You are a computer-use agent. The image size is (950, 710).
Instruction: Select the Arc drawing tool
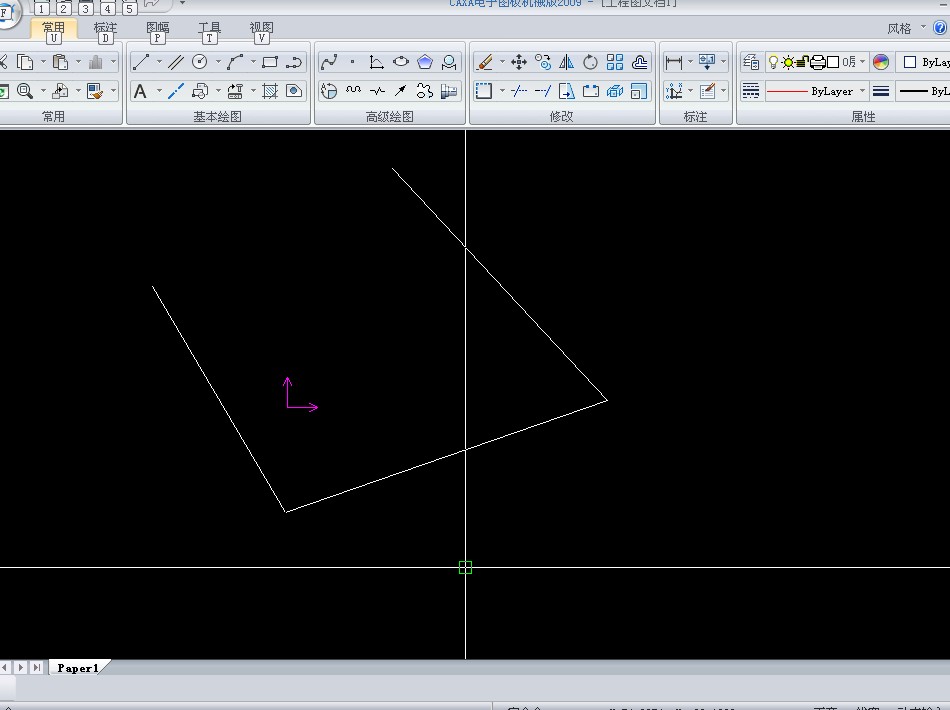(x=235, y=62)
